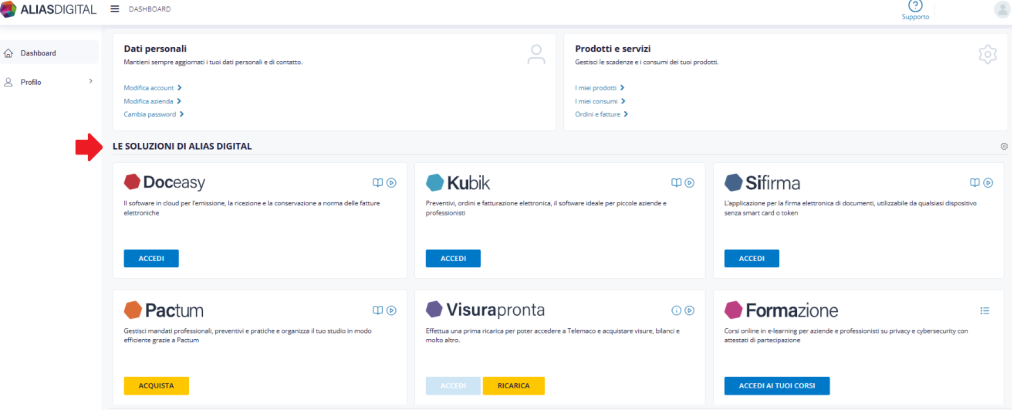Open the Doceasy guide book icon

point(378,183)
